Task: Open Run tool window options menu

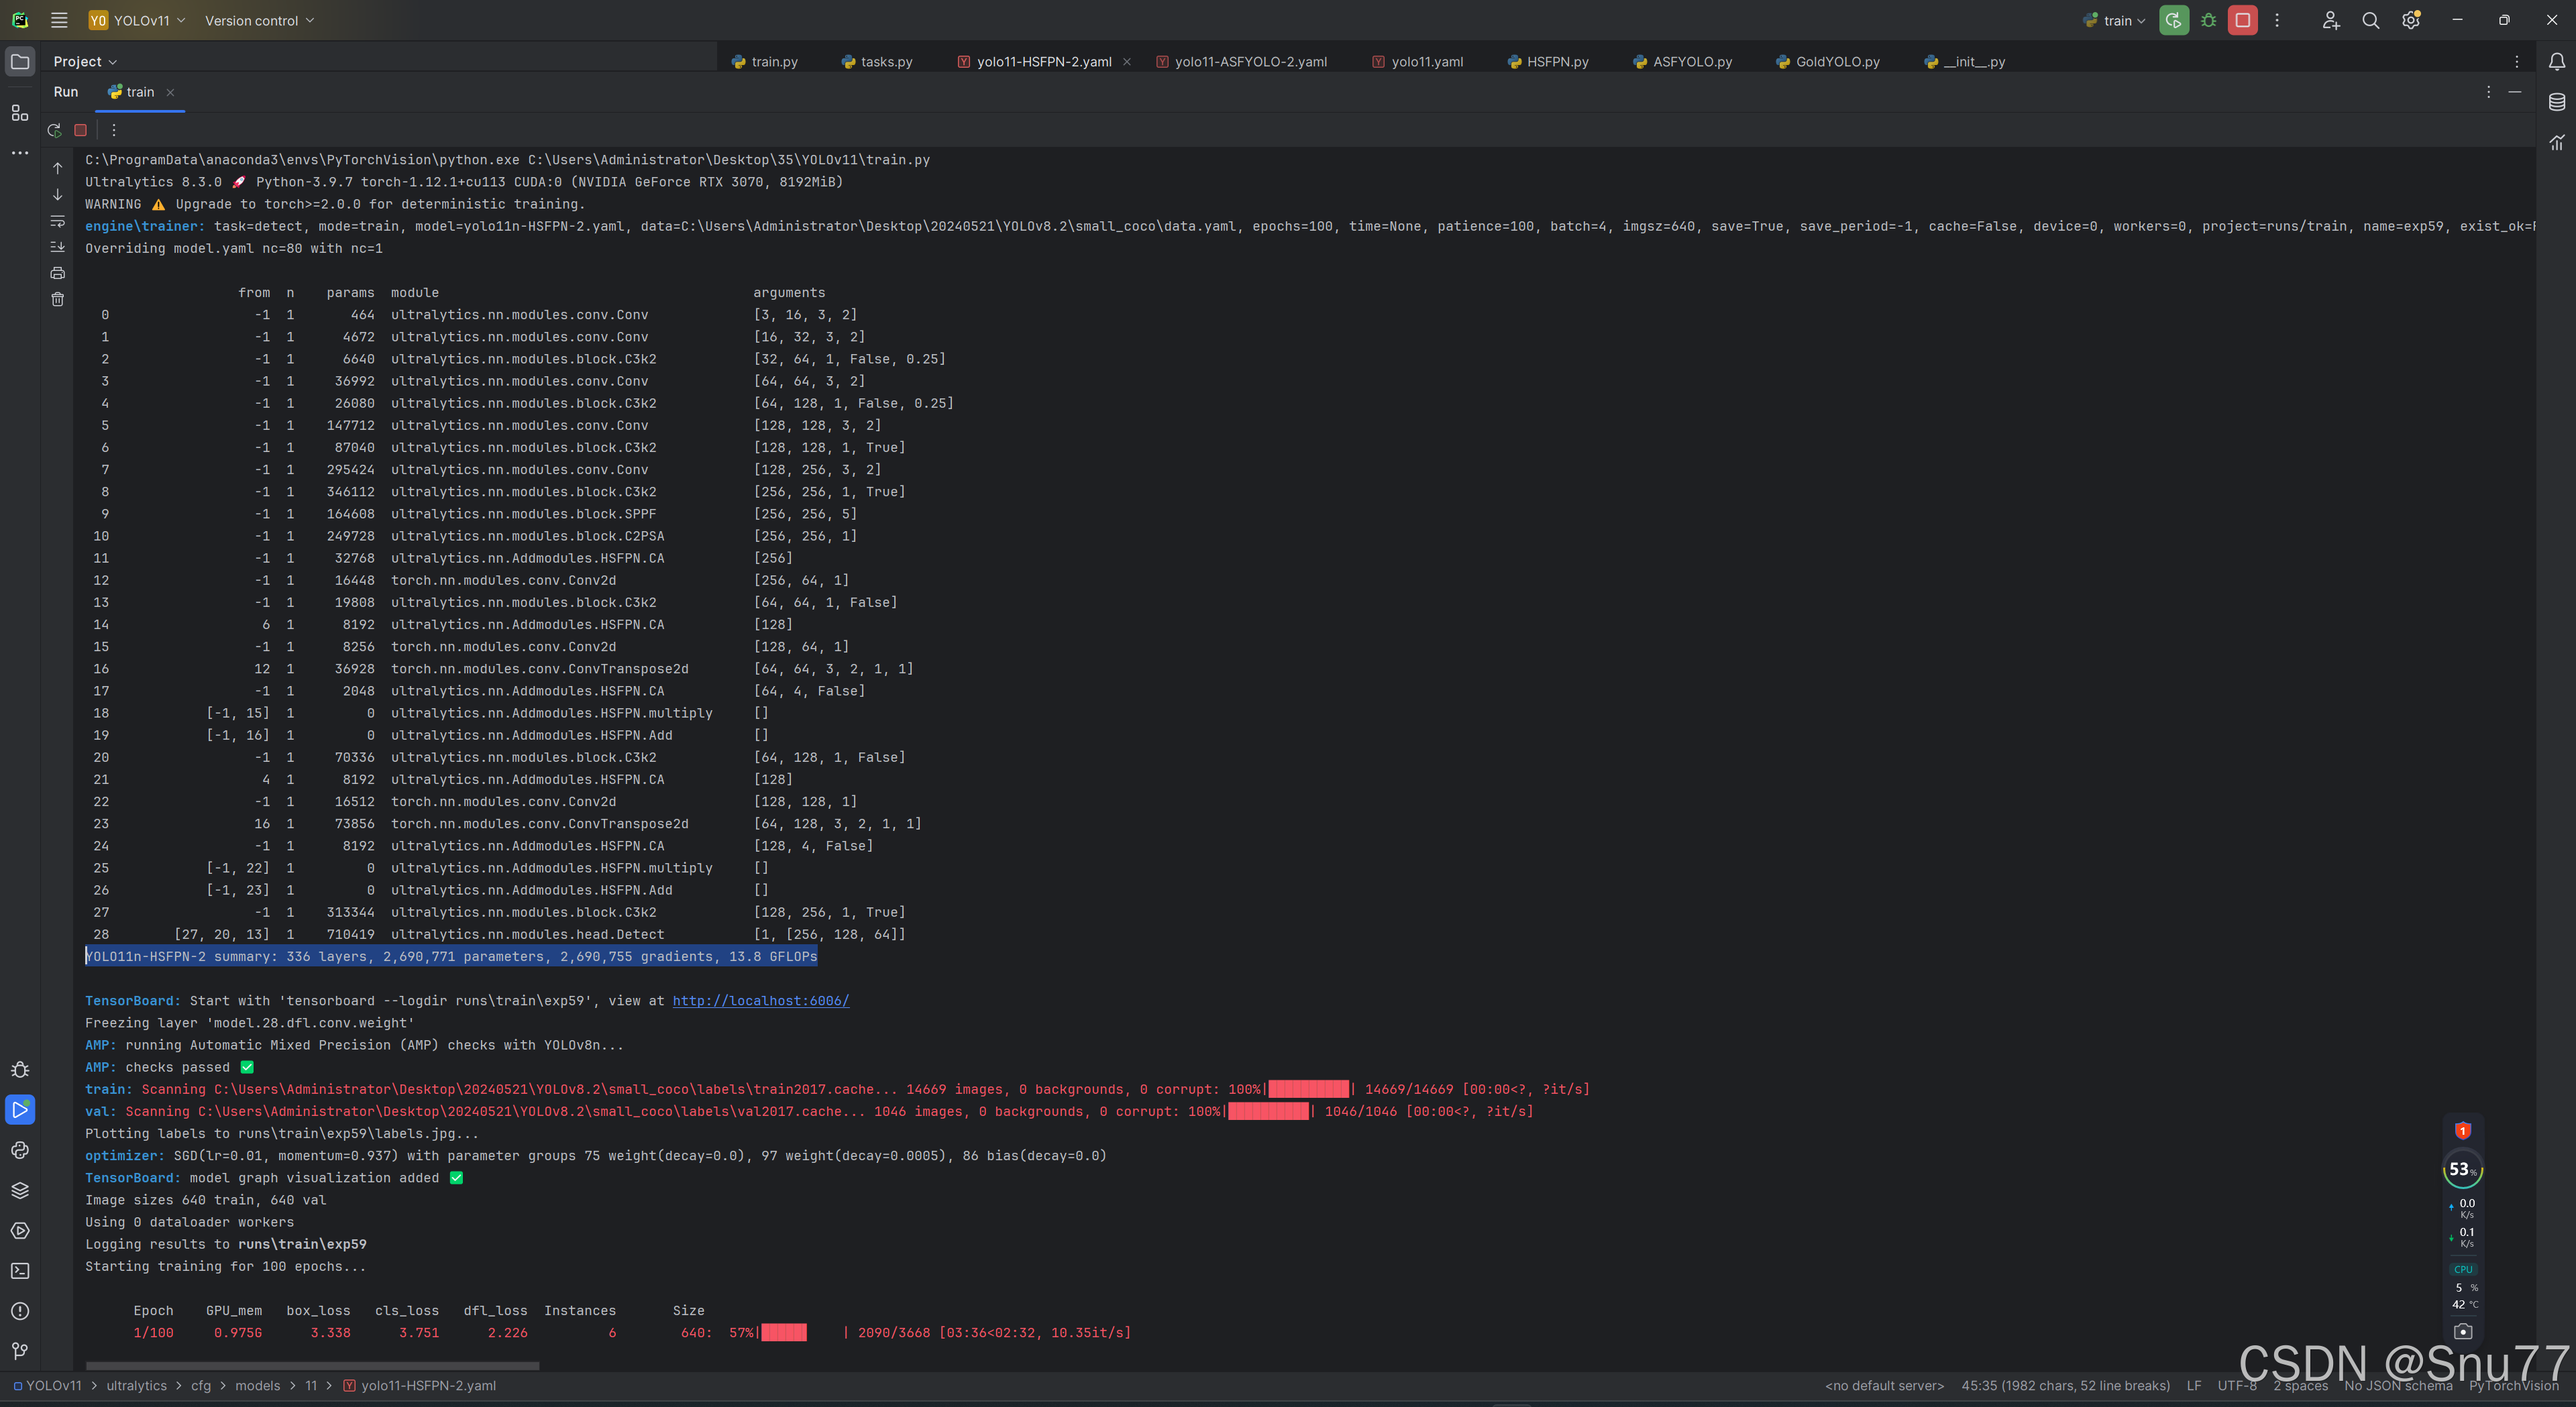Action: 2489,92
